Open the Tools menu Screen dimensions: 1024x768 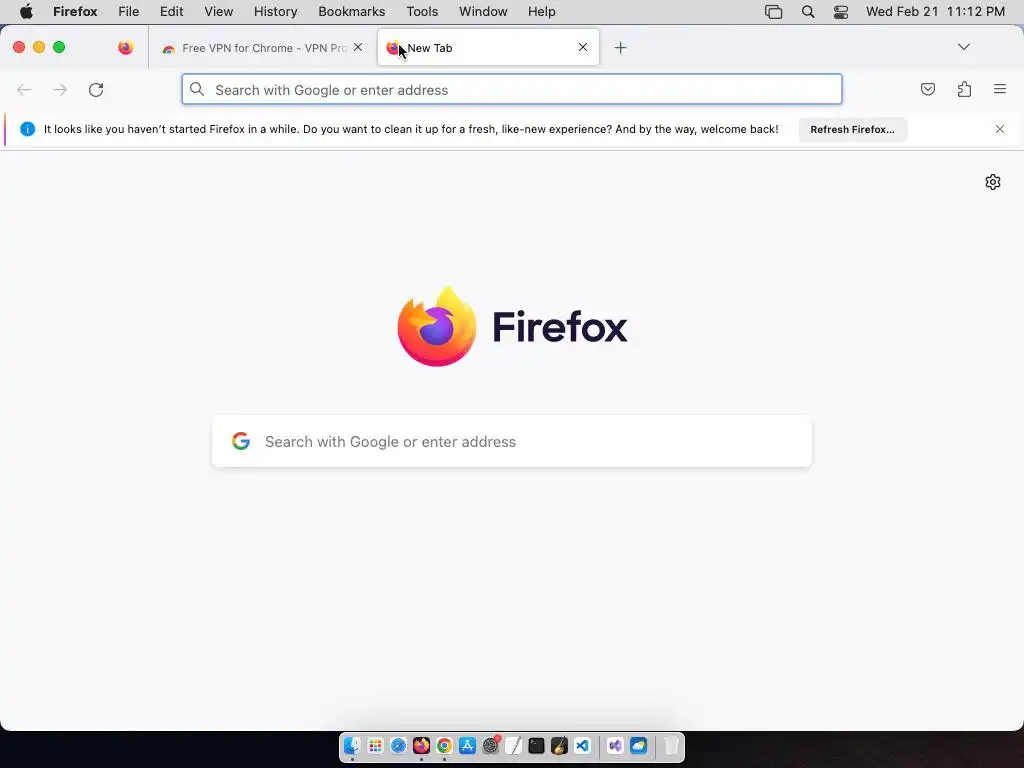pos(422,12)
